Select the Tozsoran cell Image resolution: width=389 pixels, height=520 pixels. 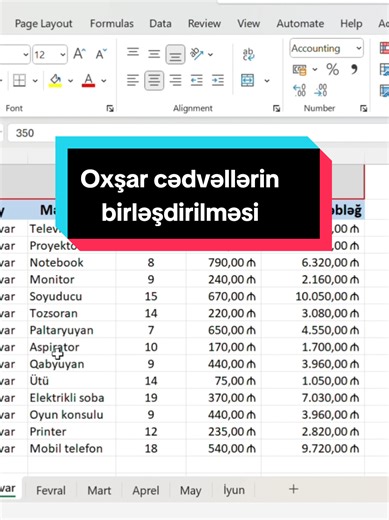tap(72, 313)
